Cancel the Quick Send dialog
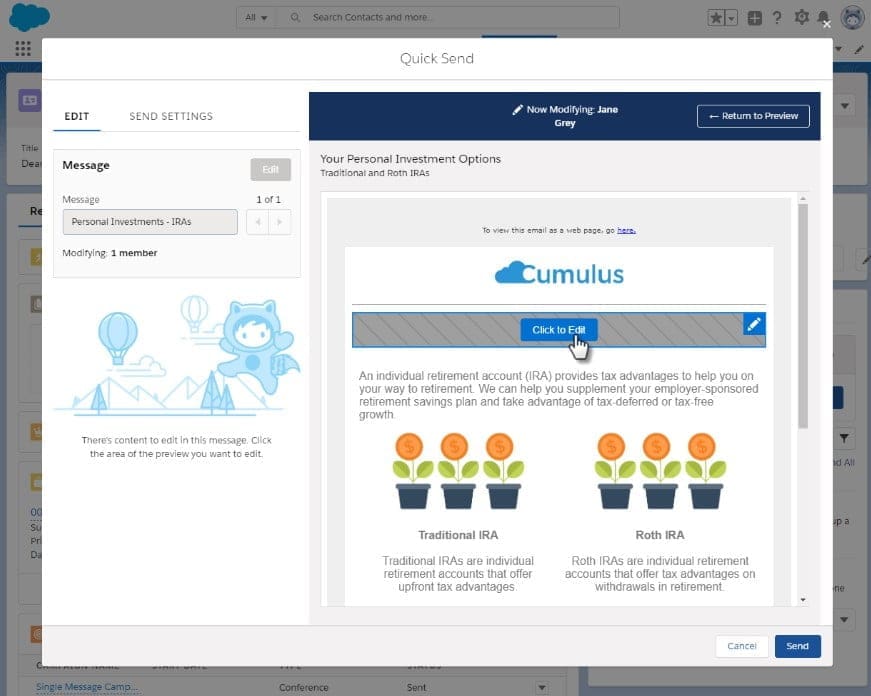The width and height of the screenshot is (871, 696). (x=741, y=646)
